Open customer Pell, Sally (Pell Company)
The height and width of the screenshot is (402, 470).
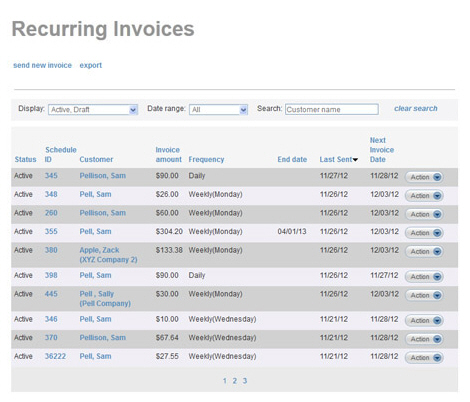[105, 299]
